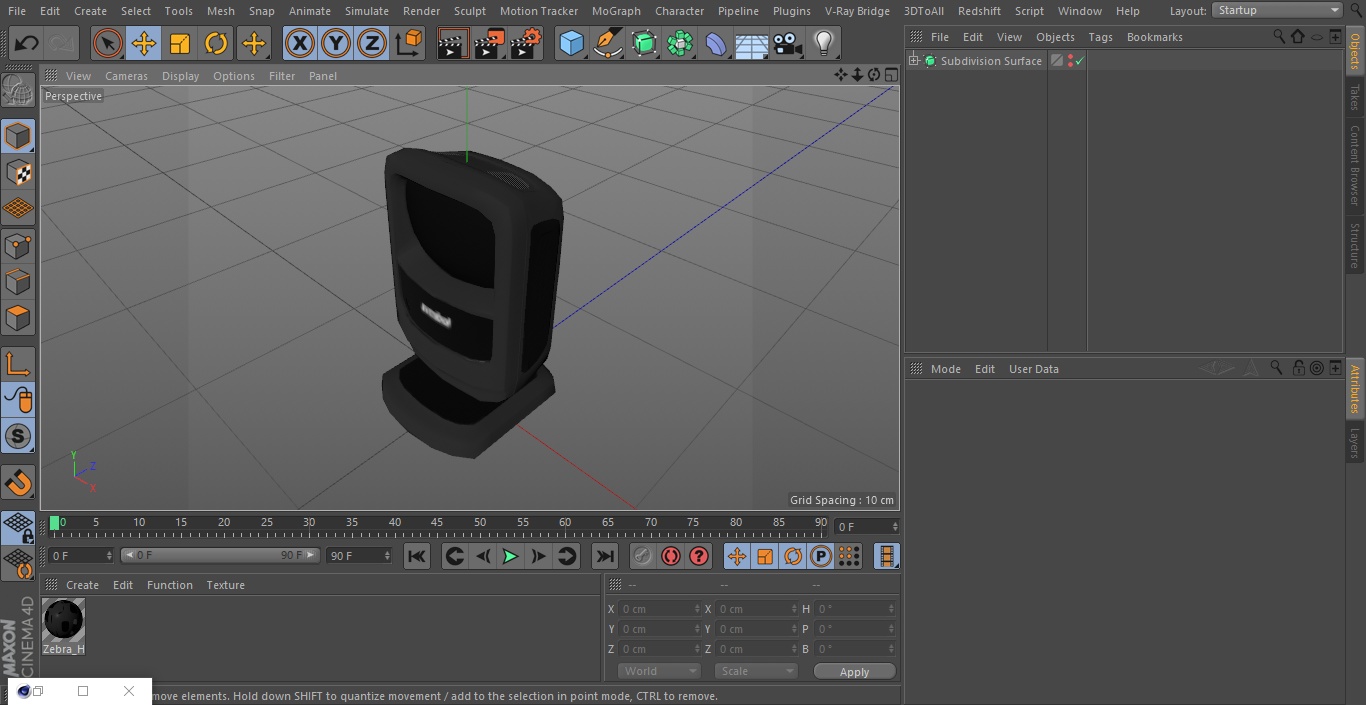Open the viewport Cameras menu
The width and height of the screenshot is (1366, 705).
pos(126,76)
